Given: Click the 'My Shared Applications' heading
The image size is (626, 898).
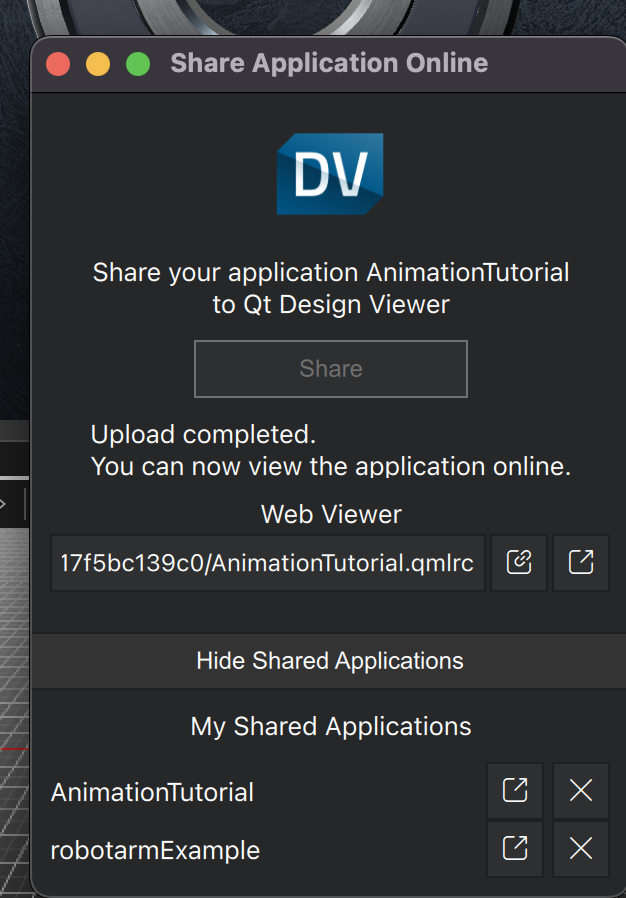Looking at the screenshot, I should (331, 727).
